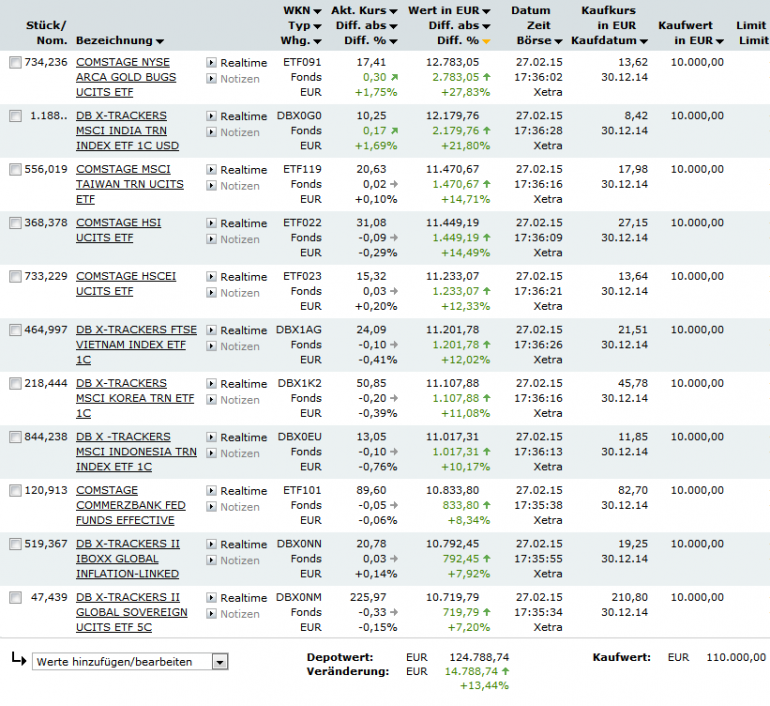Click Notizen arrow icon for IBOXX GLOBAL INFLATION-LINKED
The height and width of the screenshot is (706, 770).
coord(211,560)
